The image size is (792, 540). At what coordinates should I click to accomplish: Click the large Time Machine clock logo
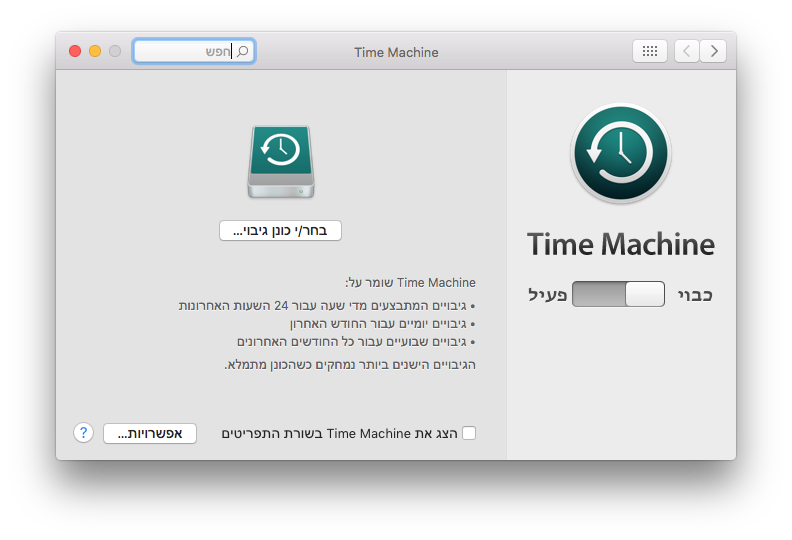[x=620, y=153]
